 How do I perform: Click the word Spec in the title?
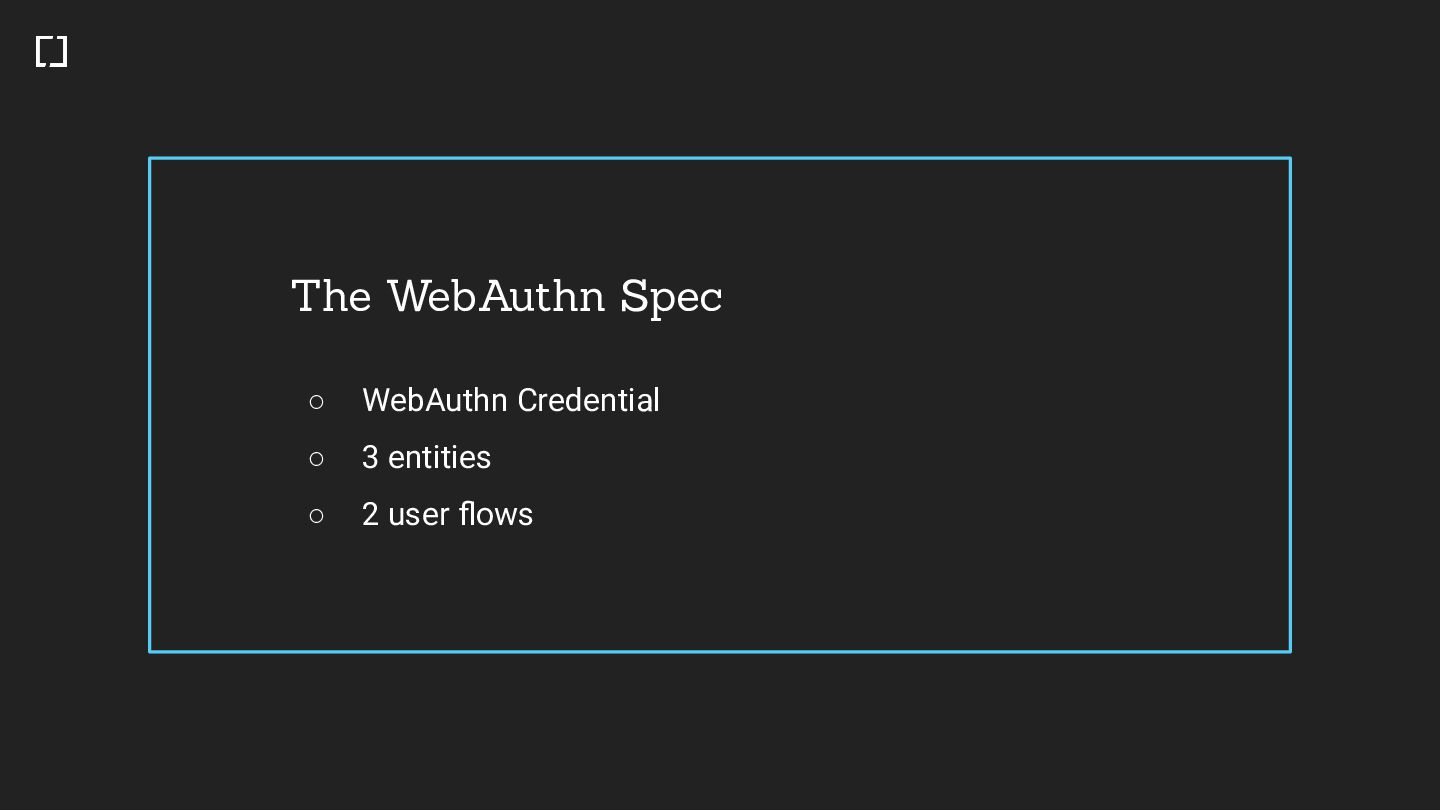coord(671,297)
